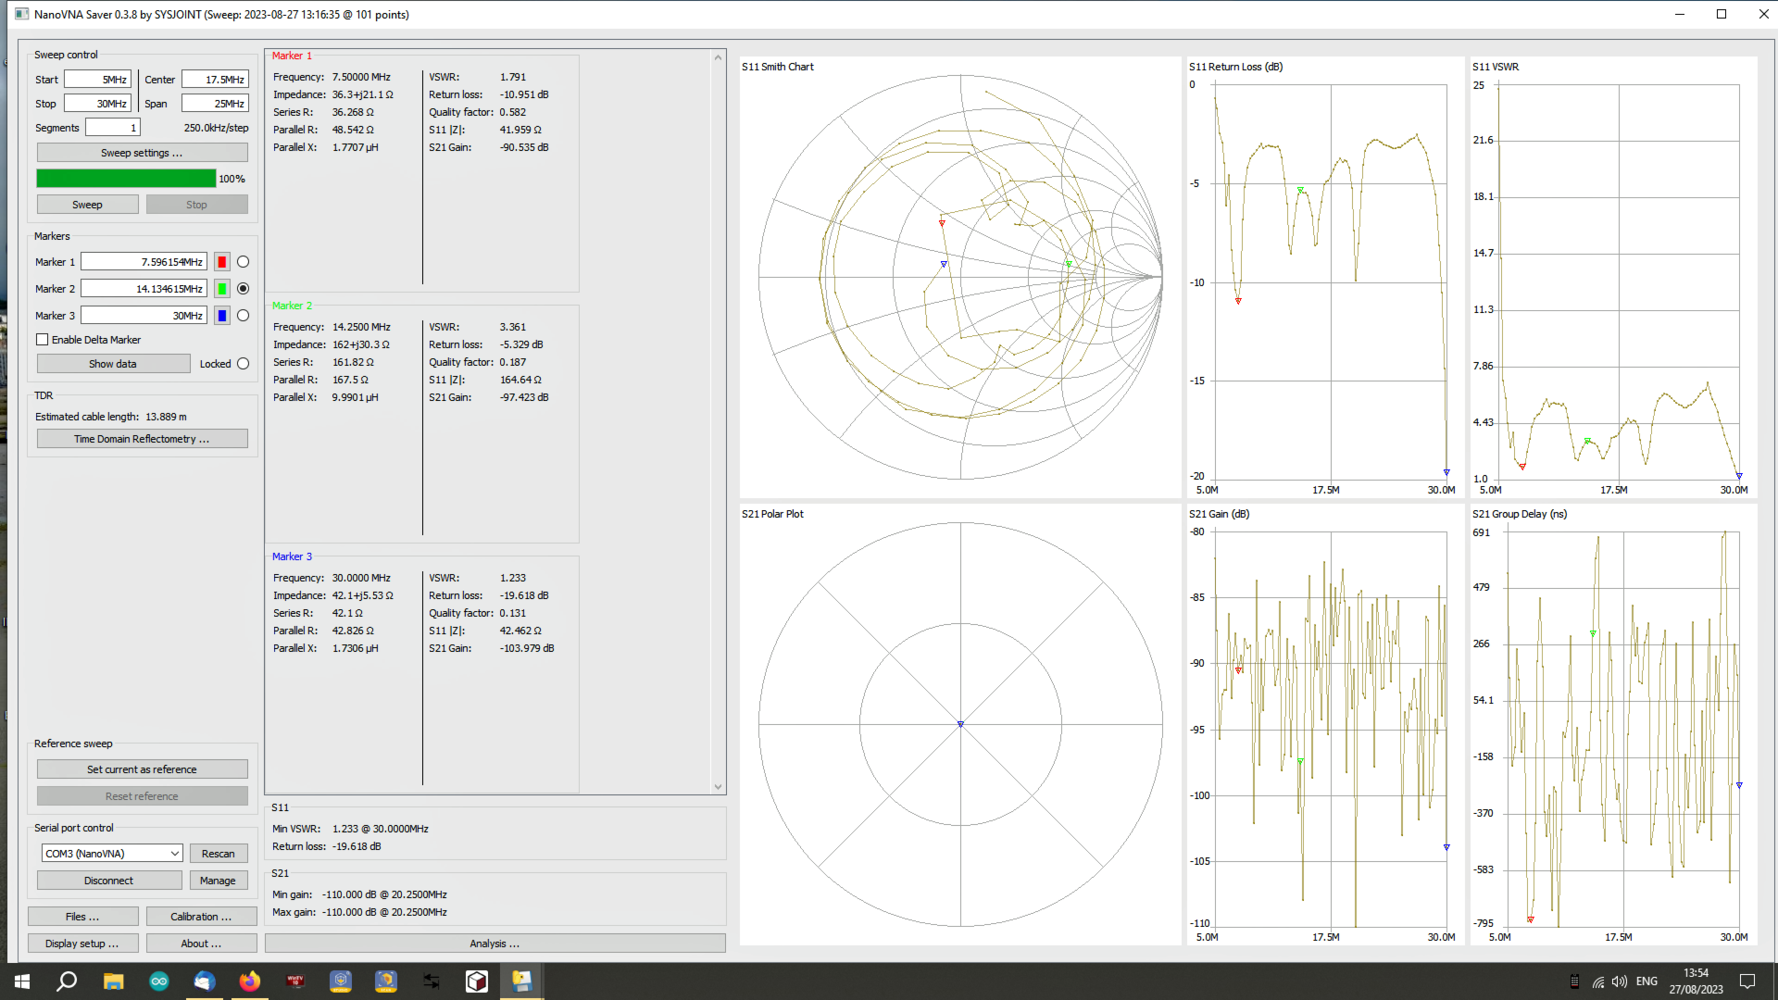Screen dimensions: 1778x1000
Task: Select Marker 3 radio button
Action: click(x=243, y=315)
